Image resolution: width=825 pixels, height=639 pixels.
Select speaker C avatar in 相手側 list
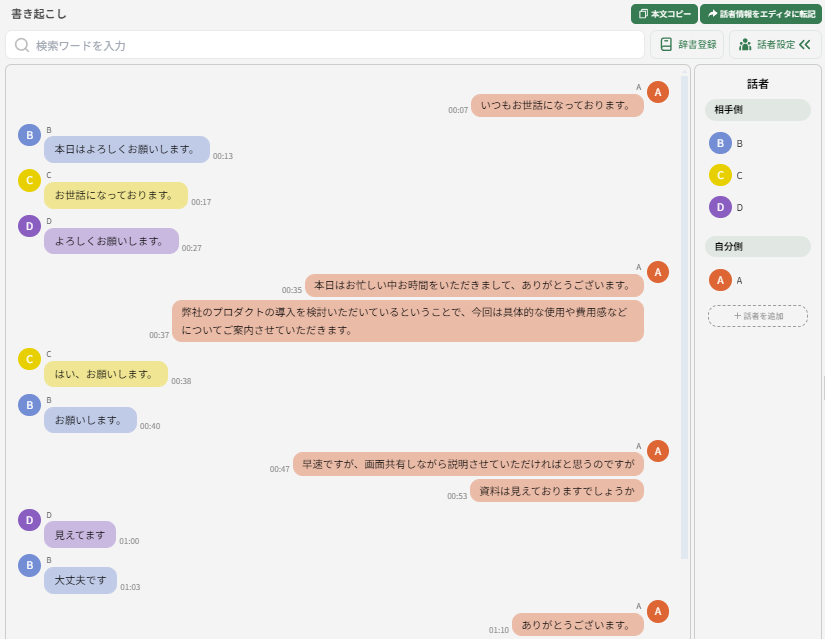(720, 175)
